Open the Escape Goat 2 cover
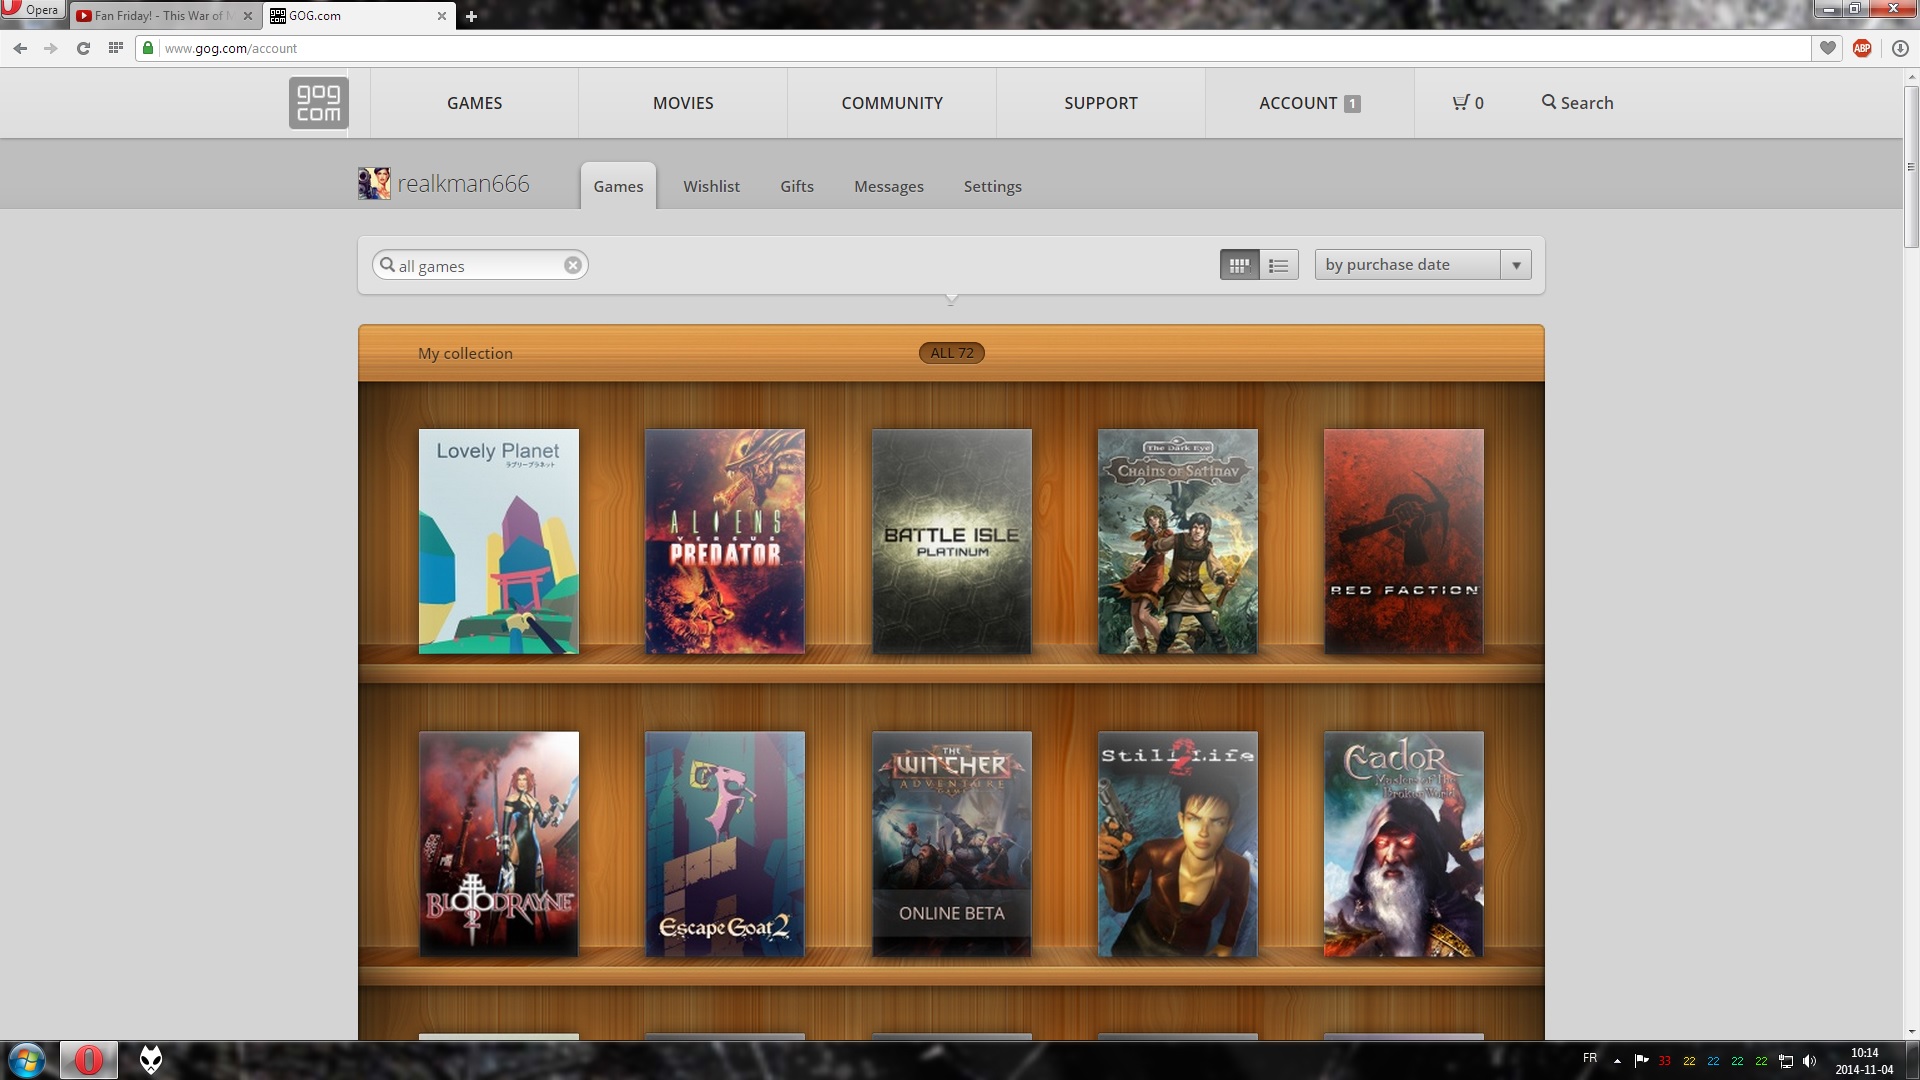The height and width of the screenshot is (1080, 1920). [x=725, y=844]
